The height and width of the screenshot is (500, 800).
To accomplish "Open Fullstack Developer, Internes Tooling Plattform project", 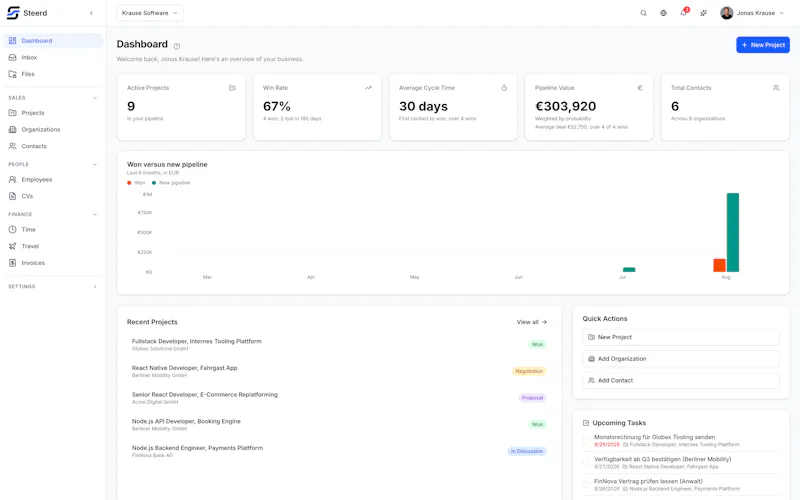I will click(x=339, y=345).
